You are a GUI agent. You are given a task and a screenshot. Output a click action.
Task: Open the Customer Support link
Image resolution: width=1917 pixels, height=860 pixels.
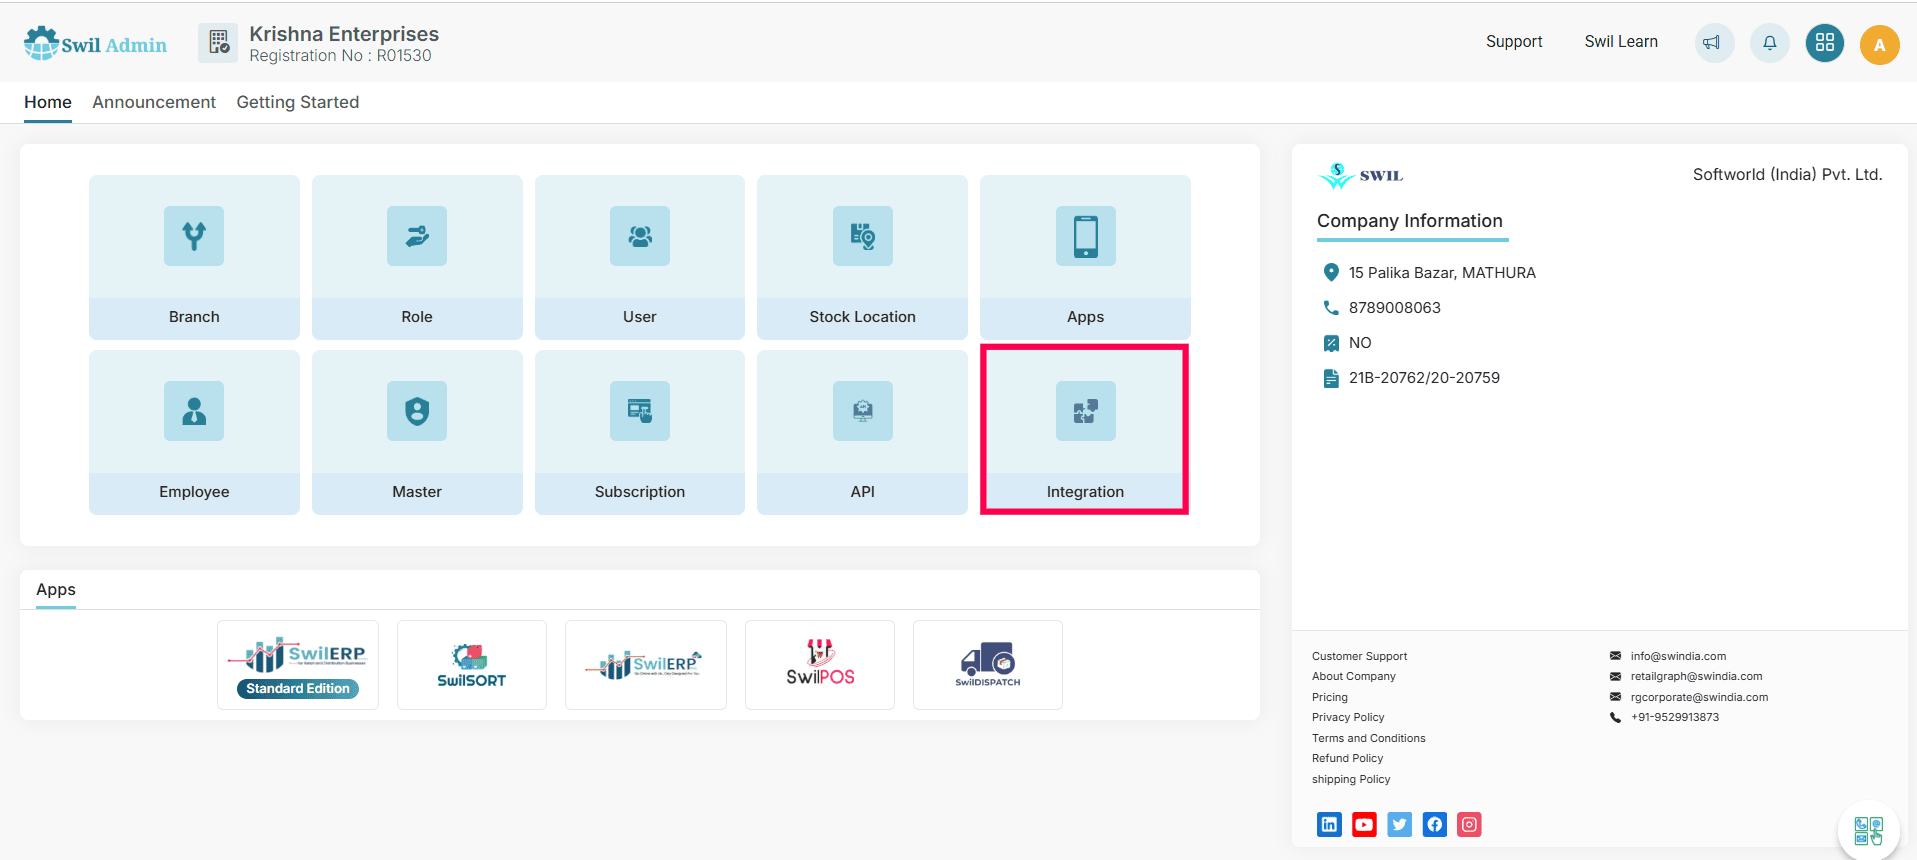[1359, 656]
